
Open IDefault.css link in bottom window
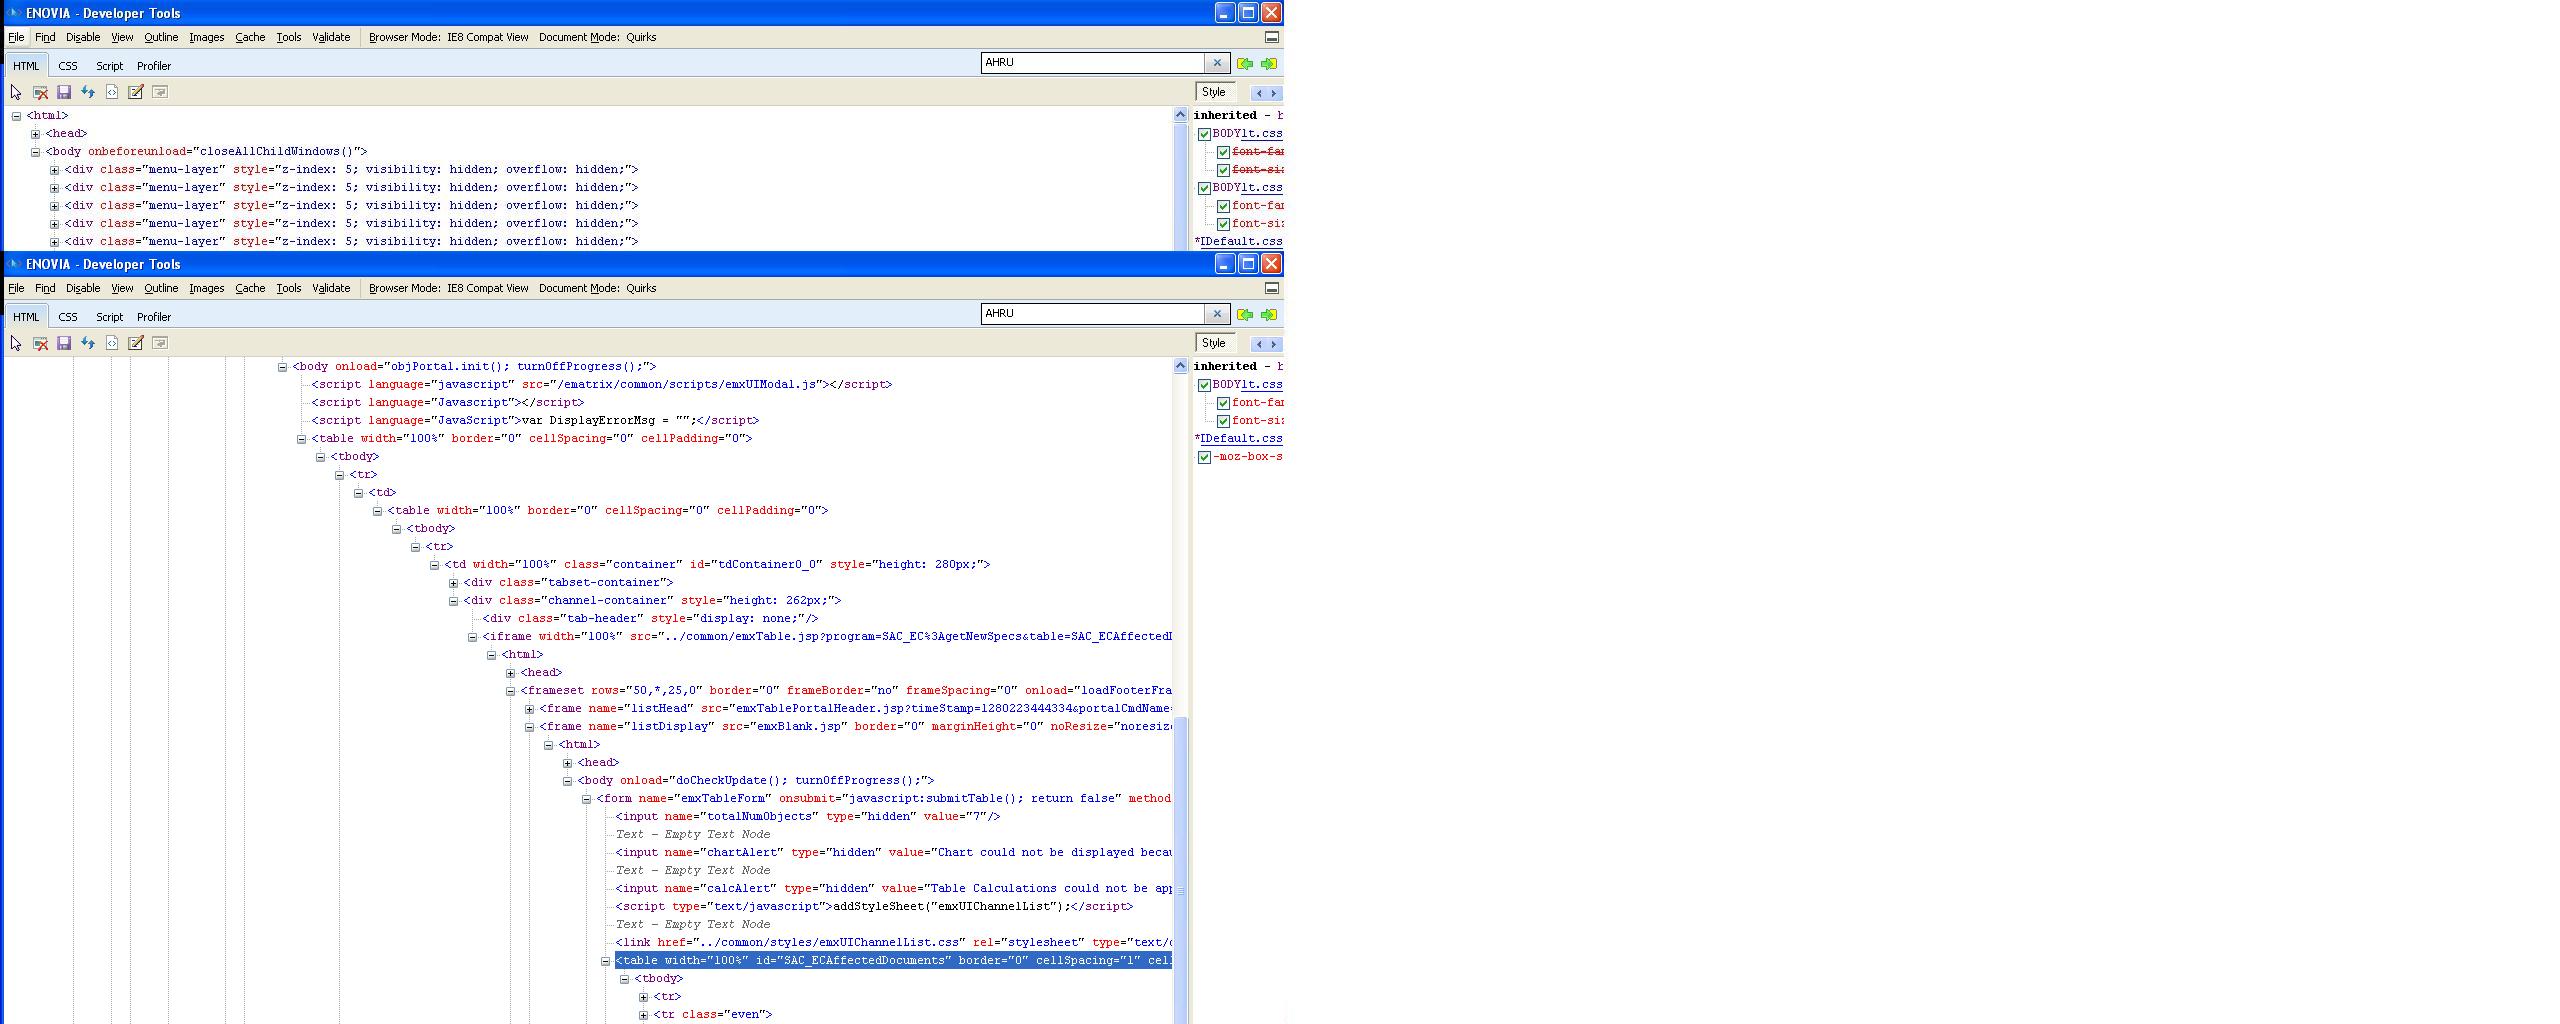click(x=1241, y=438)
